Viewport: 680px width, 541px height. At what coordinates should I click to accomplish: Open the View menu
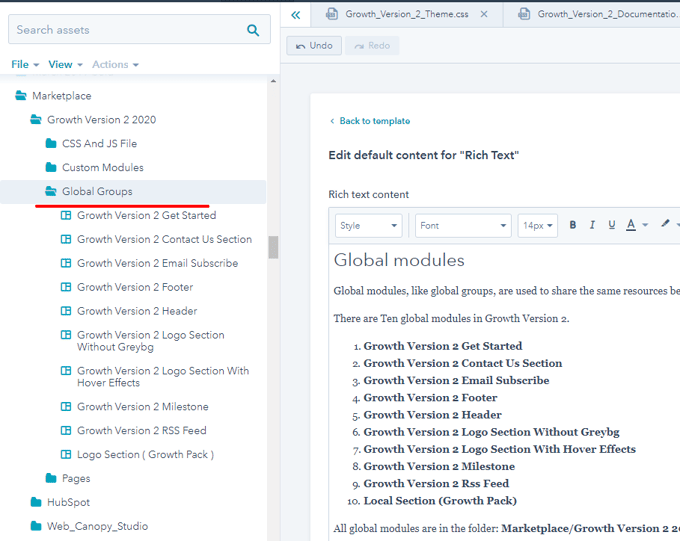[x=65, y=65]
